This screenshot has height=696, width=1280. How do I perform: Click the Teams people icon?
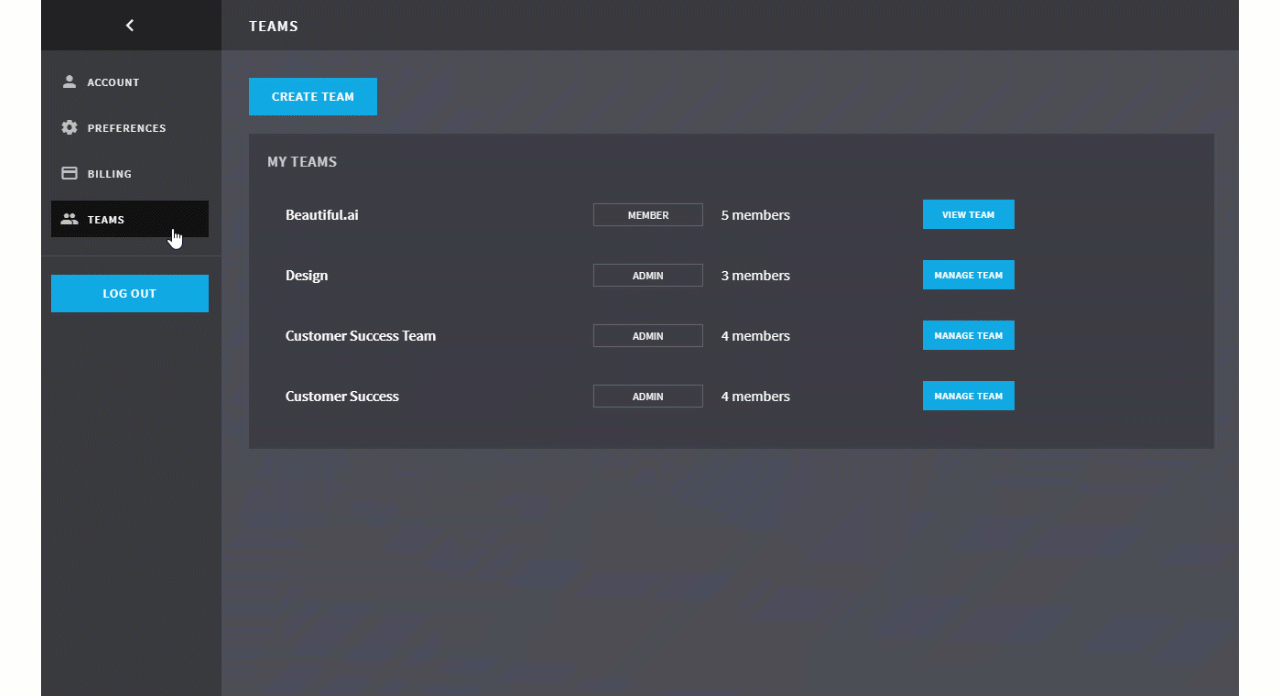click(x=69, y=219)
